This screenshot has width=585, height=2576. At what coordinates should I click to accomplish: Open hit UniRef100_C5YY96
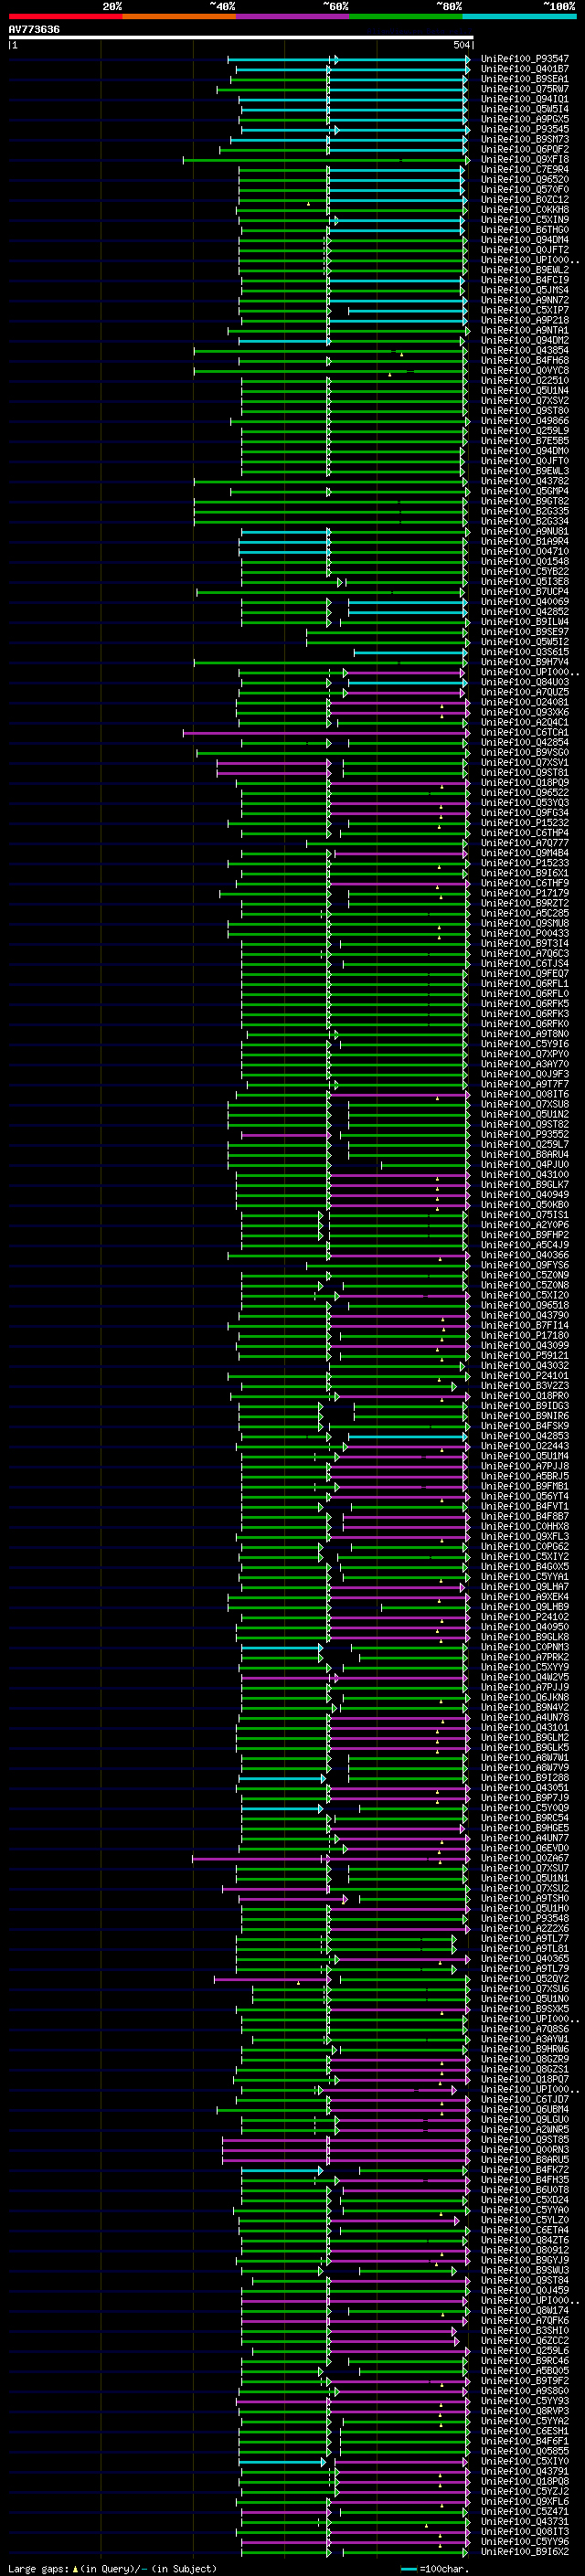click(525, 2543)
